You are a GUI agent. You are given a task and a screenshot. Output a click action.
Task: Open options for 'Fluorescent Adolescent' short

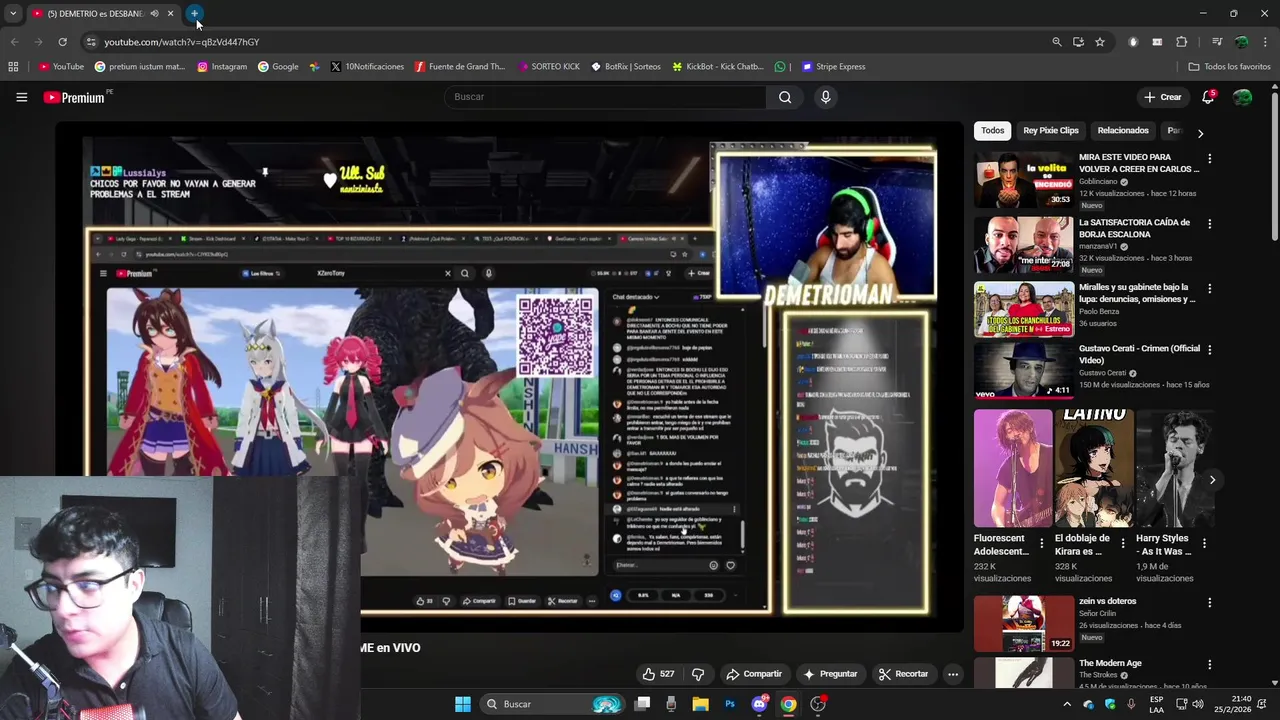(1041, 543)
